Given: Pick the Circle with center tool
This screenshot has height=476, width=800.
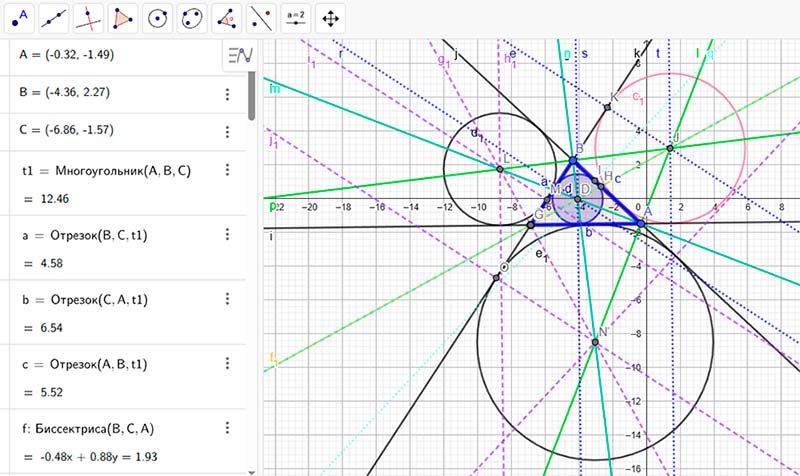Looking at the screenshot, I should pos(157,17).
